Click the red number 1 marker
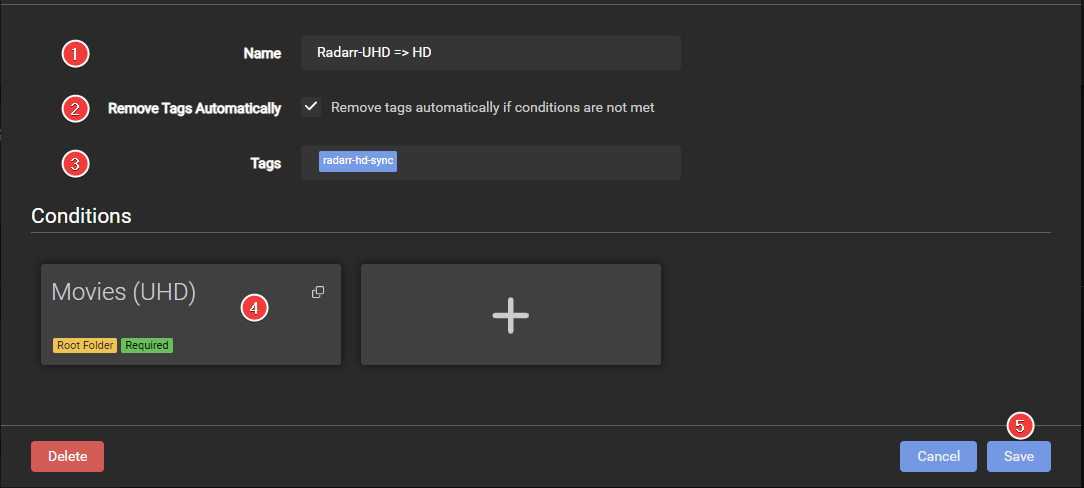This screenshot has width=1084, height=488. click(75, 54)
